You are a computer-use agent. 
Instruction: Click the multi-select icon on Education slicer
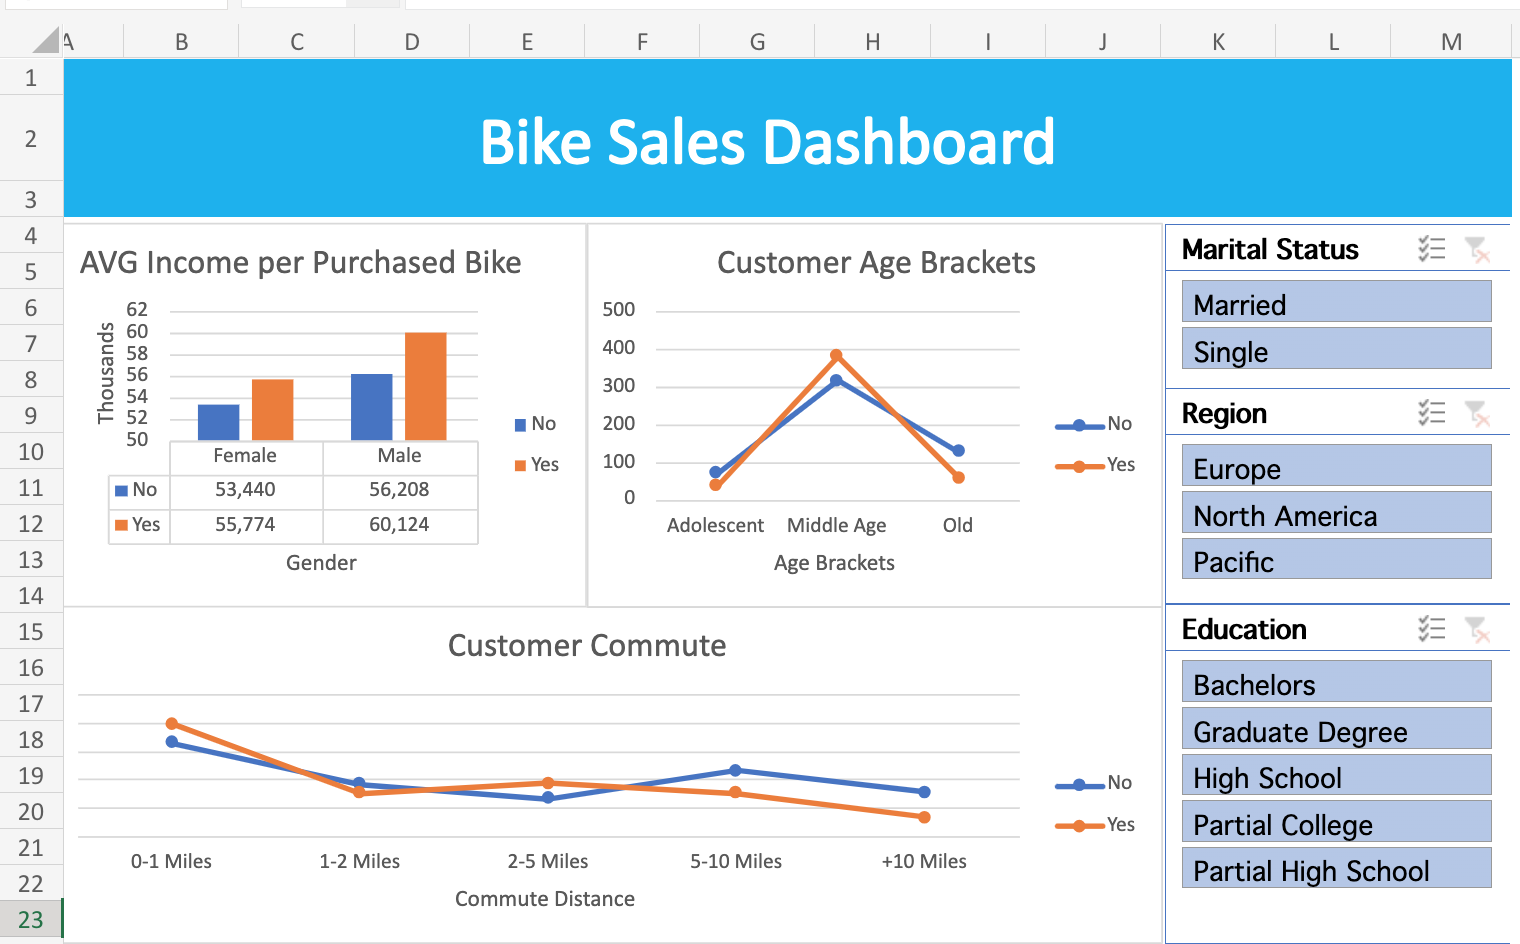tap(1433, 629)
